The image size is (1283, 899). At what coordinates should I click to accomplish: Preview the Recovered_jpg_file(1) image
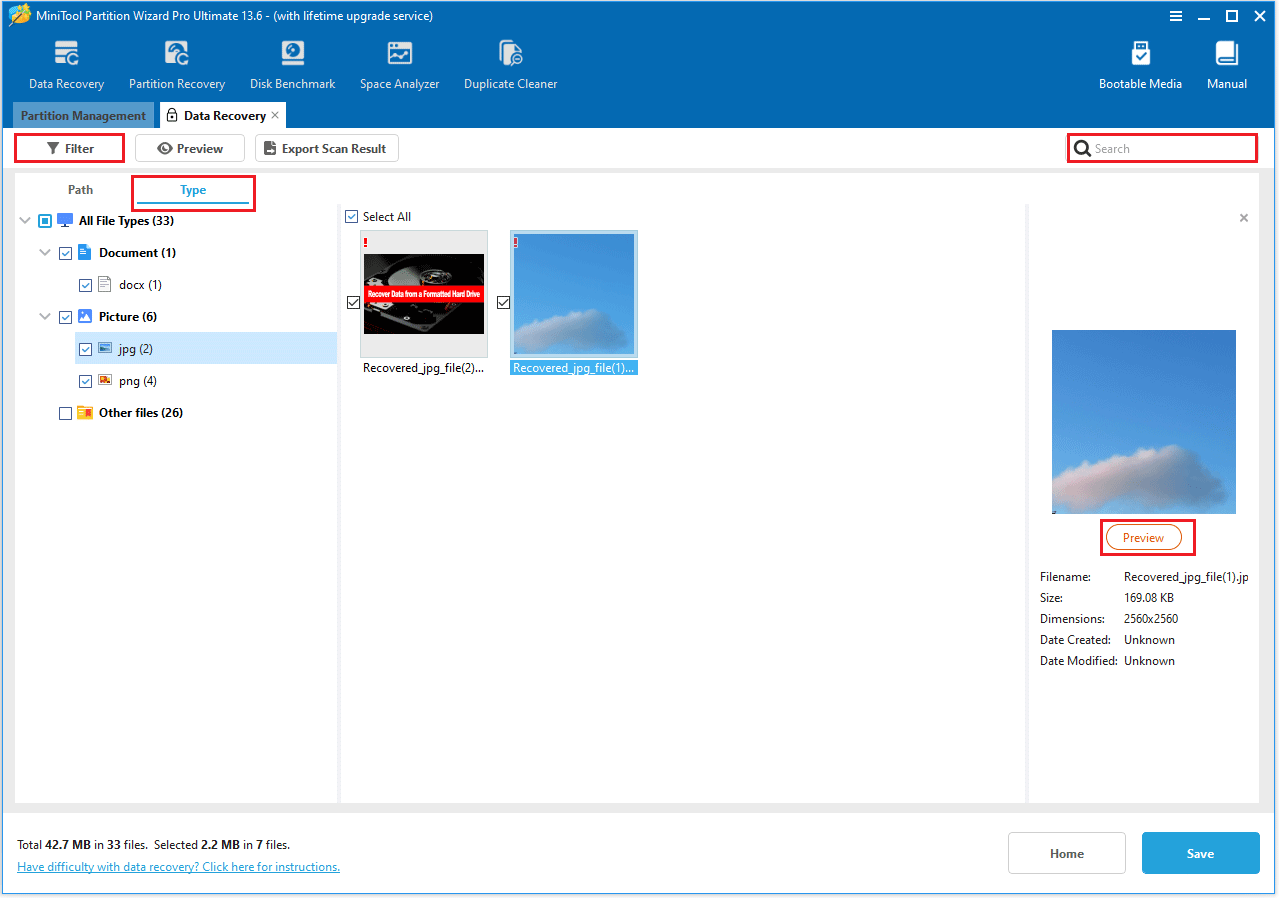point(1146,537)
